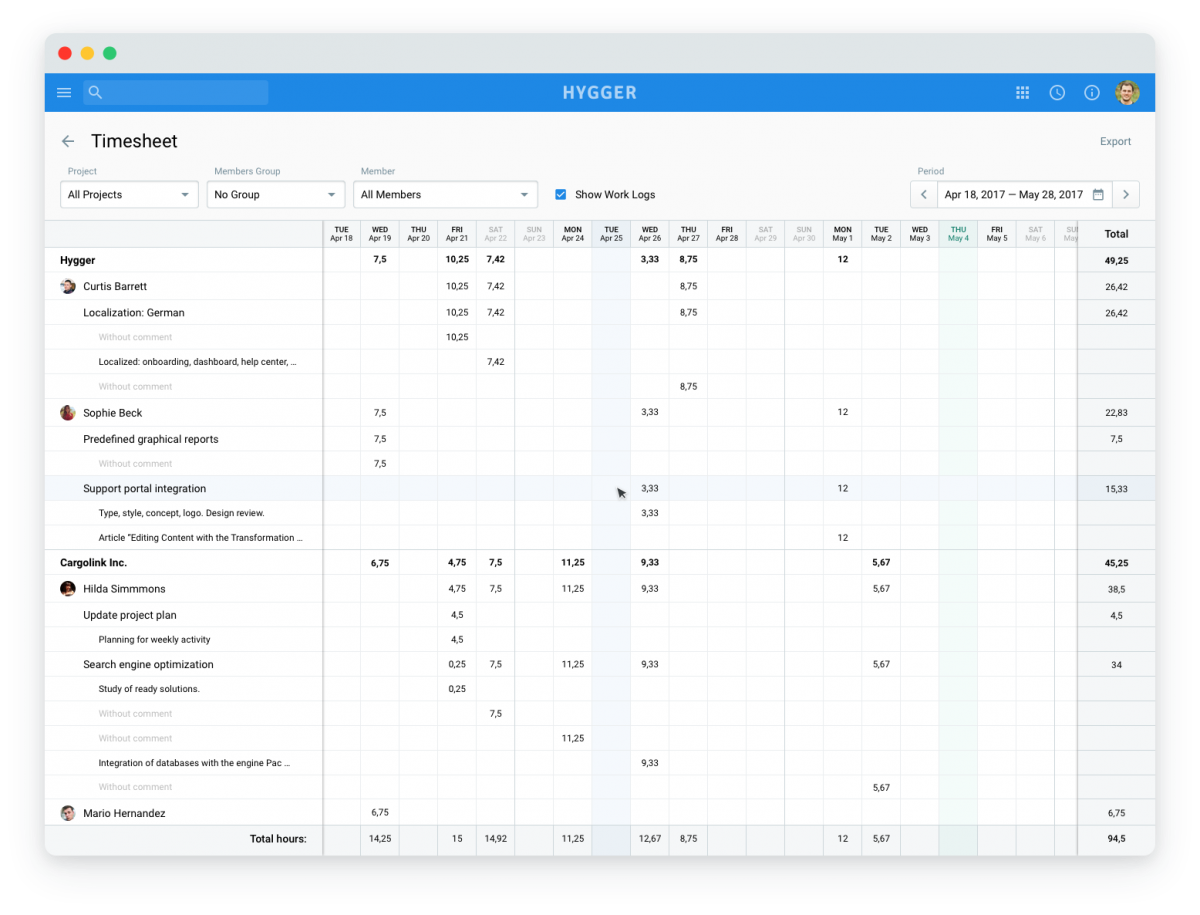This screenshot has height=915, width=1200.
Task: Click the 12,67 total hours cell
Action: 650,839
